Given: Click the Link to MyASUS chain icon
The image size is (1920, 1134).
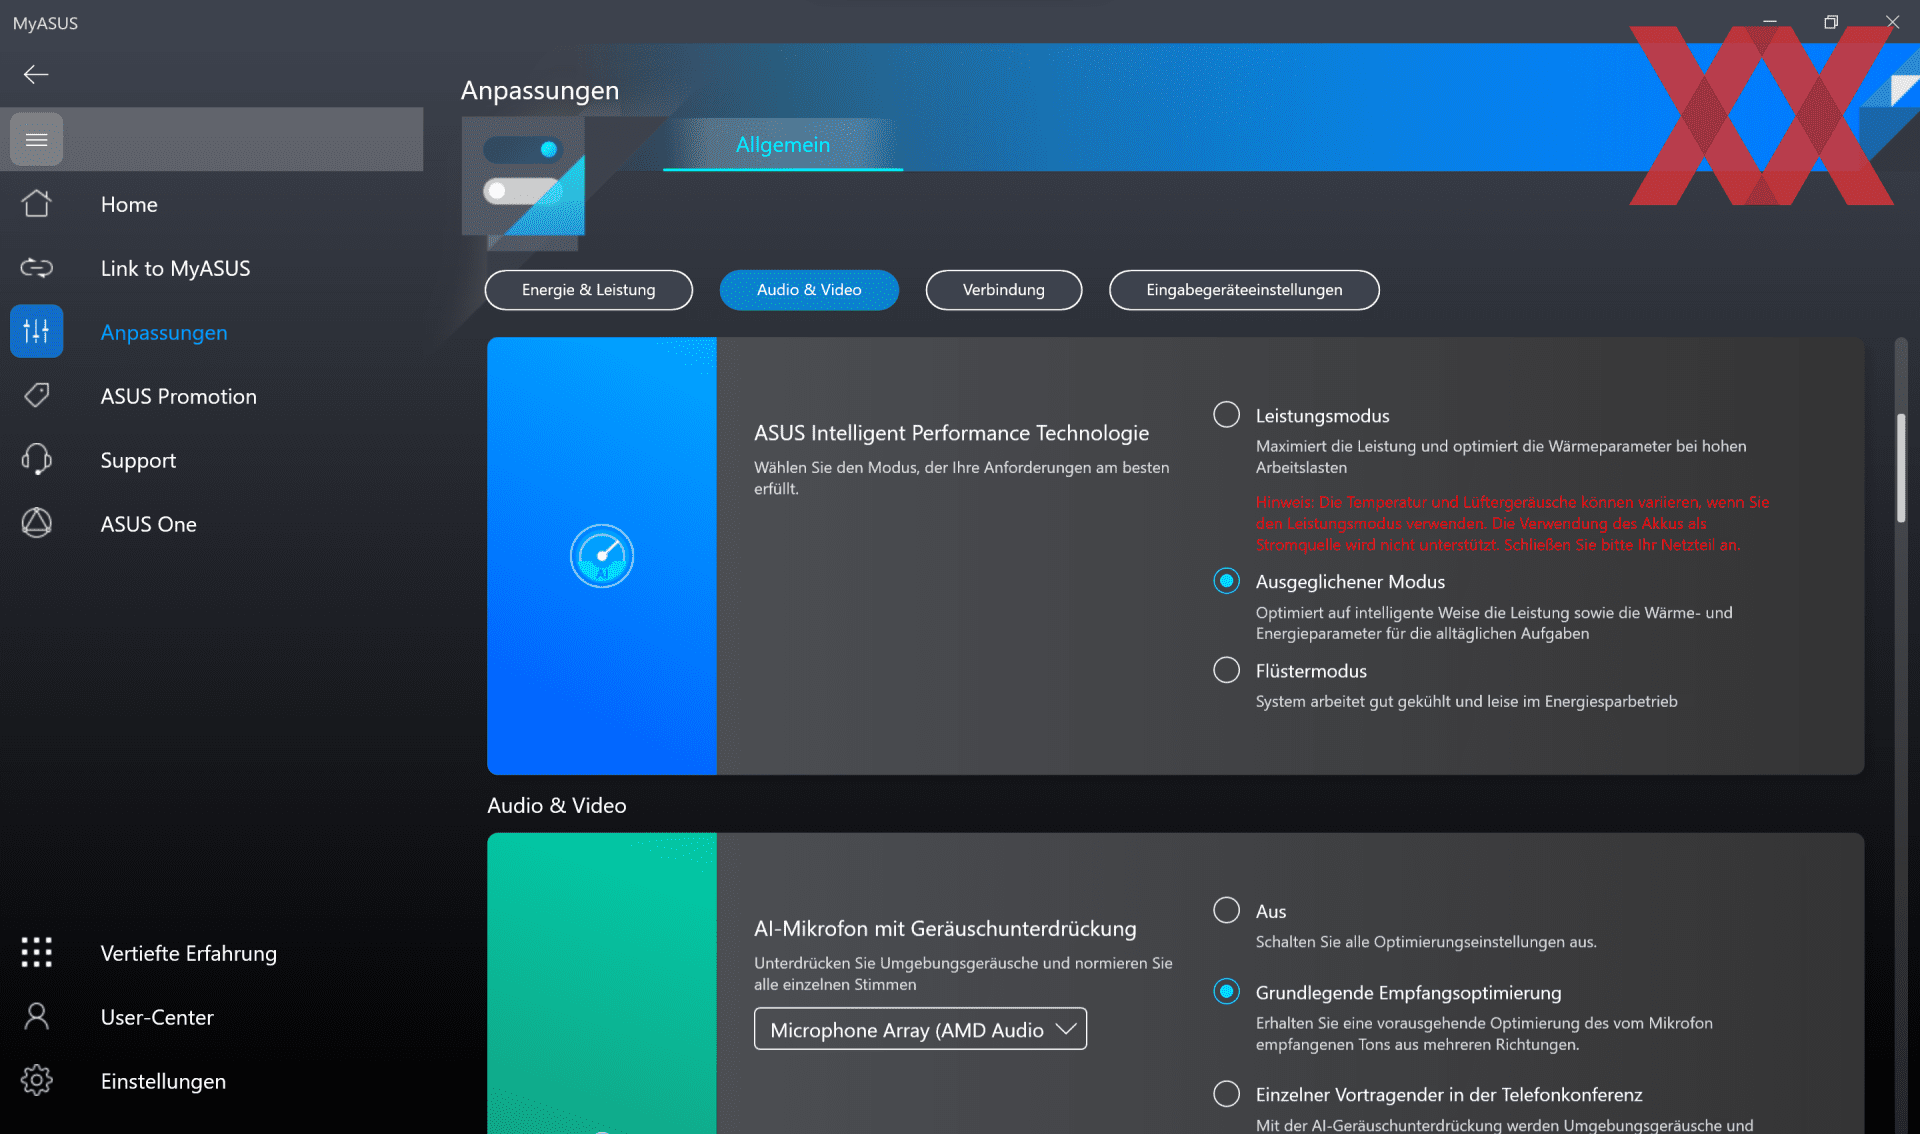Looking at the screenshot, I should pyautogui.click(x=37, y=268).
